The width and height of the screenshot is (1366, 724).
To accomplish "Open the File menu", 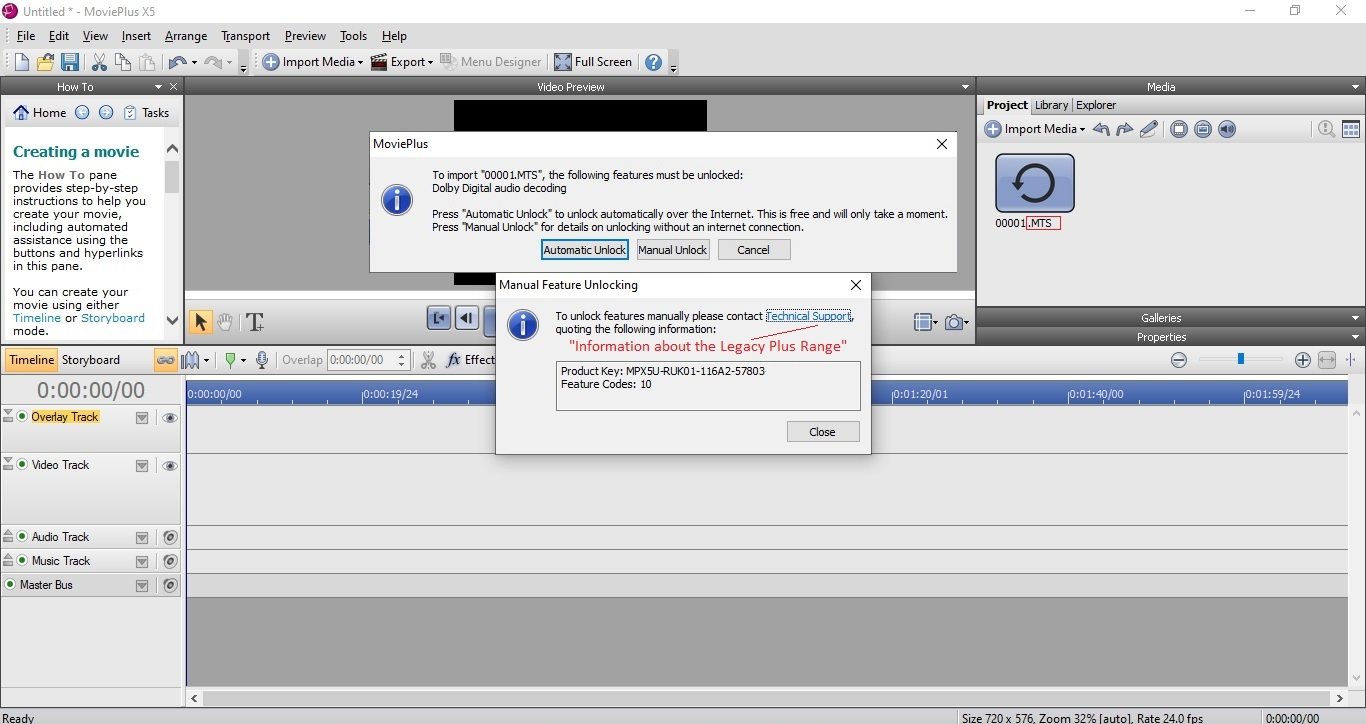I will [26, 36].
